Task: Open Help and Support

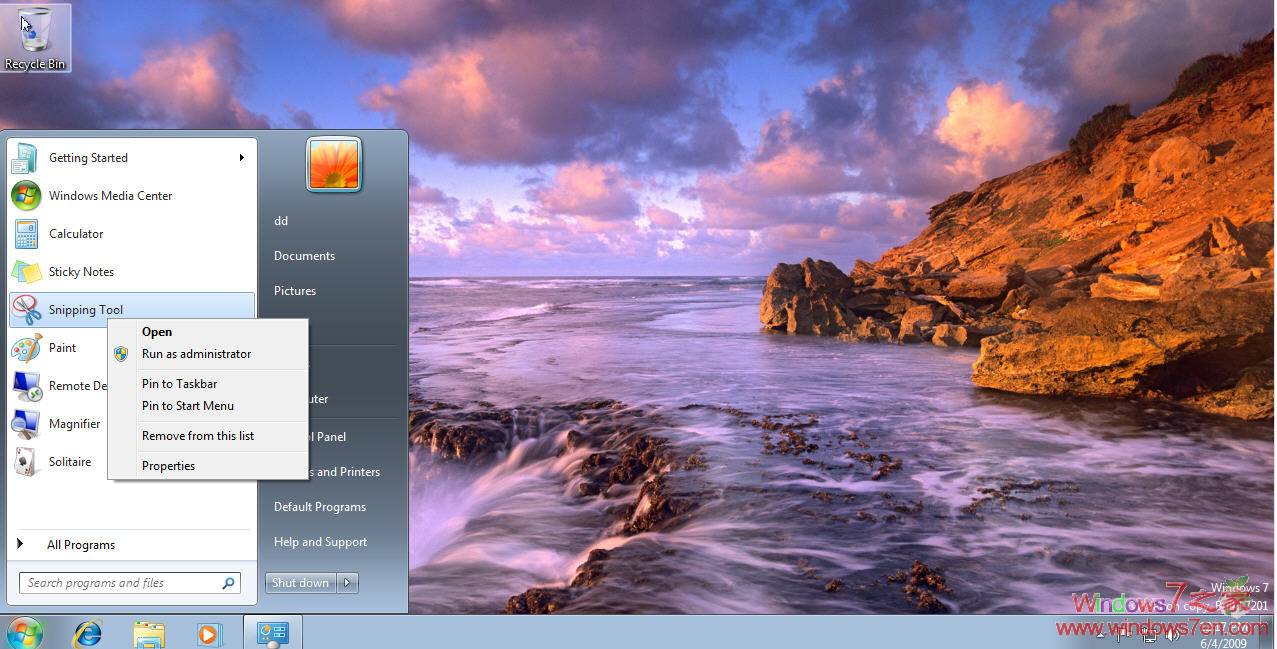Action: [320, 541]
